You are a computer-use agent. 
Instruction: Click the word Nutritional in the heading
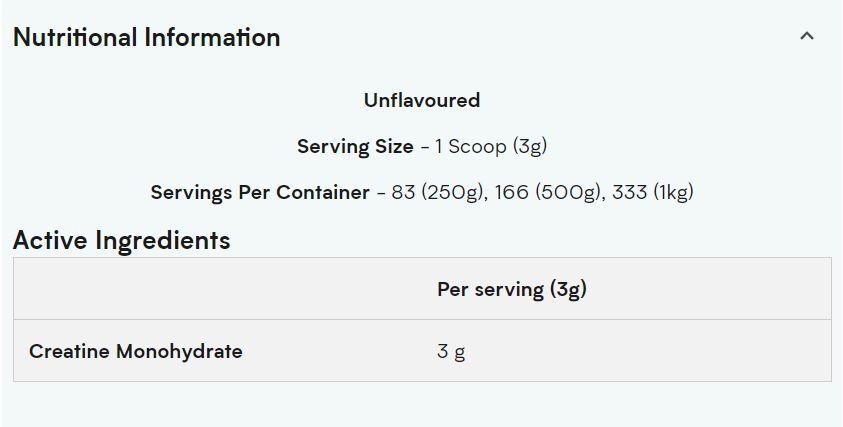(75, 38)
